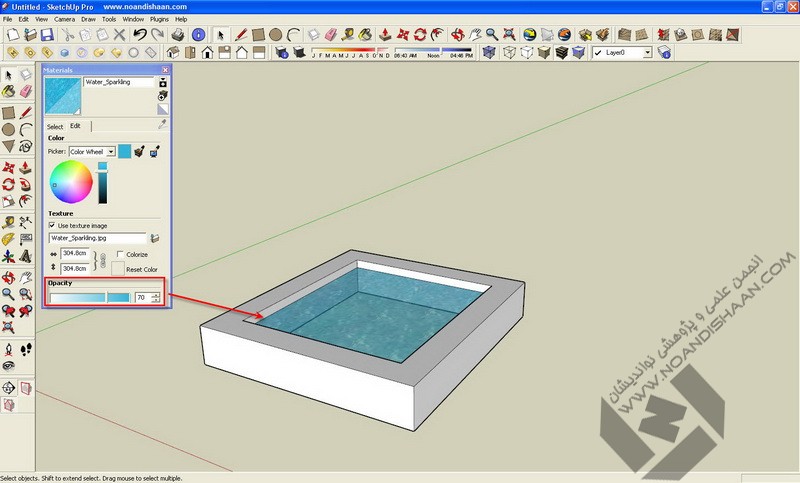Viewport: 800px width, 483px height.
Task: Activate the eyedropper sample paint tool
Action: pyautogui.click(x=163, y=125)
